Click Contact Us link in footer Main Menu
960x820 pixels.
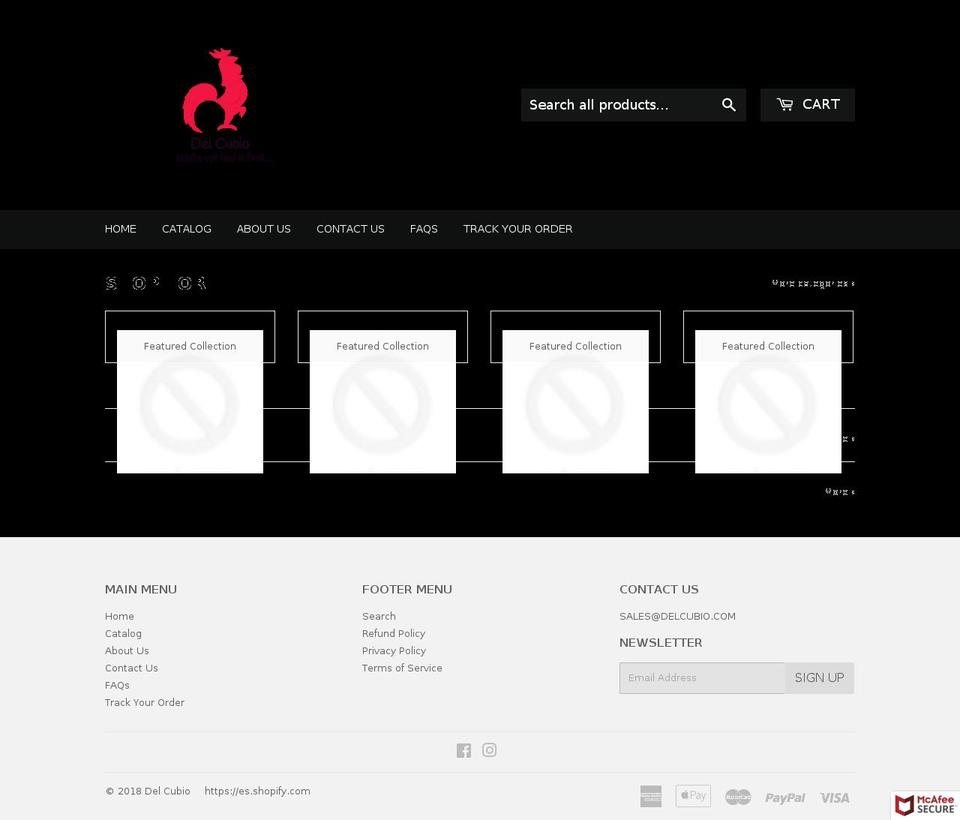(132, 668)
